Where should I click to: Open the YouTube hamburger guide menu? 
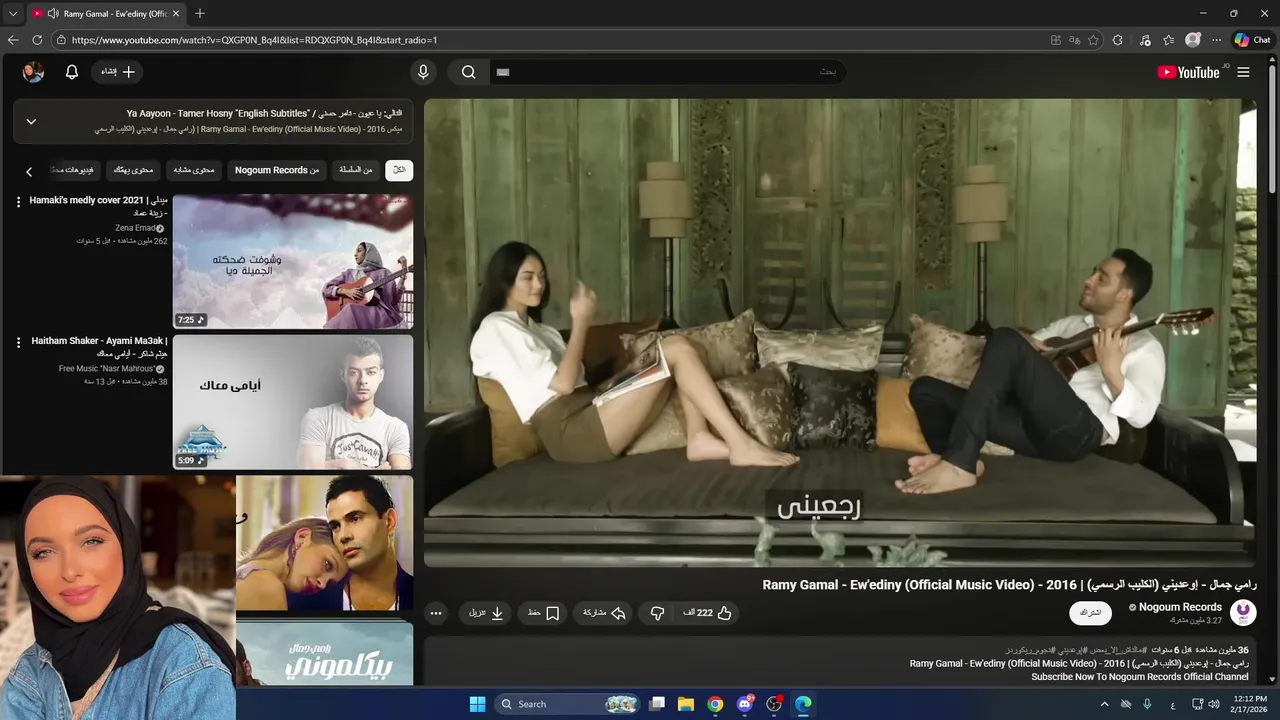coord(1243,72)
